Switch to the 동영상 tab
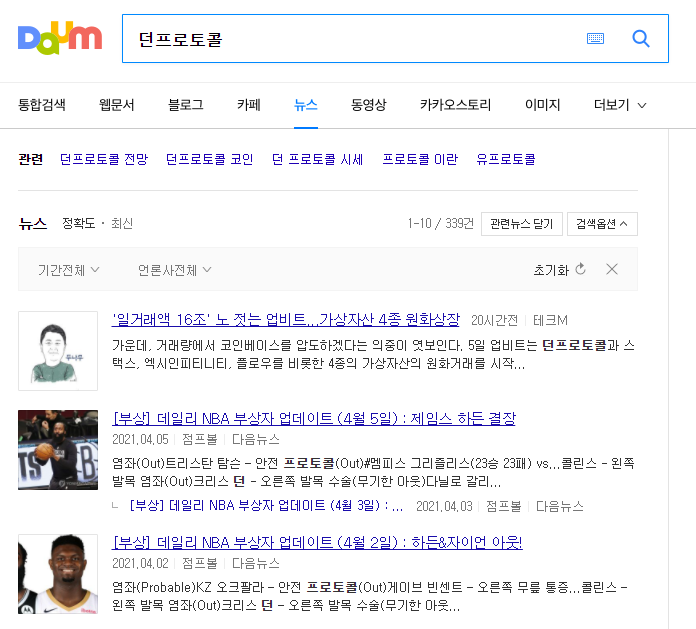Viewport: 696px width, 629px height. pyautogui.click(x=368, y=105)
